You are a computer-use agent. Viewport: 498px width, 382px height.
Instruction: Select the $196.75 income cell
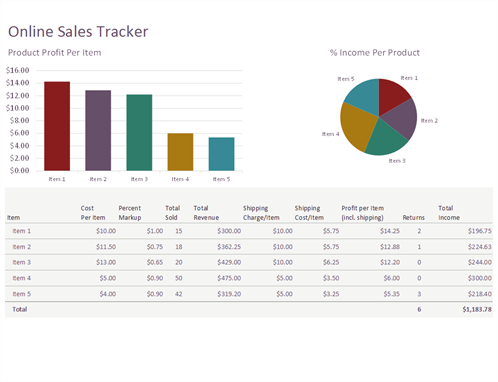[x=480, y=231]
